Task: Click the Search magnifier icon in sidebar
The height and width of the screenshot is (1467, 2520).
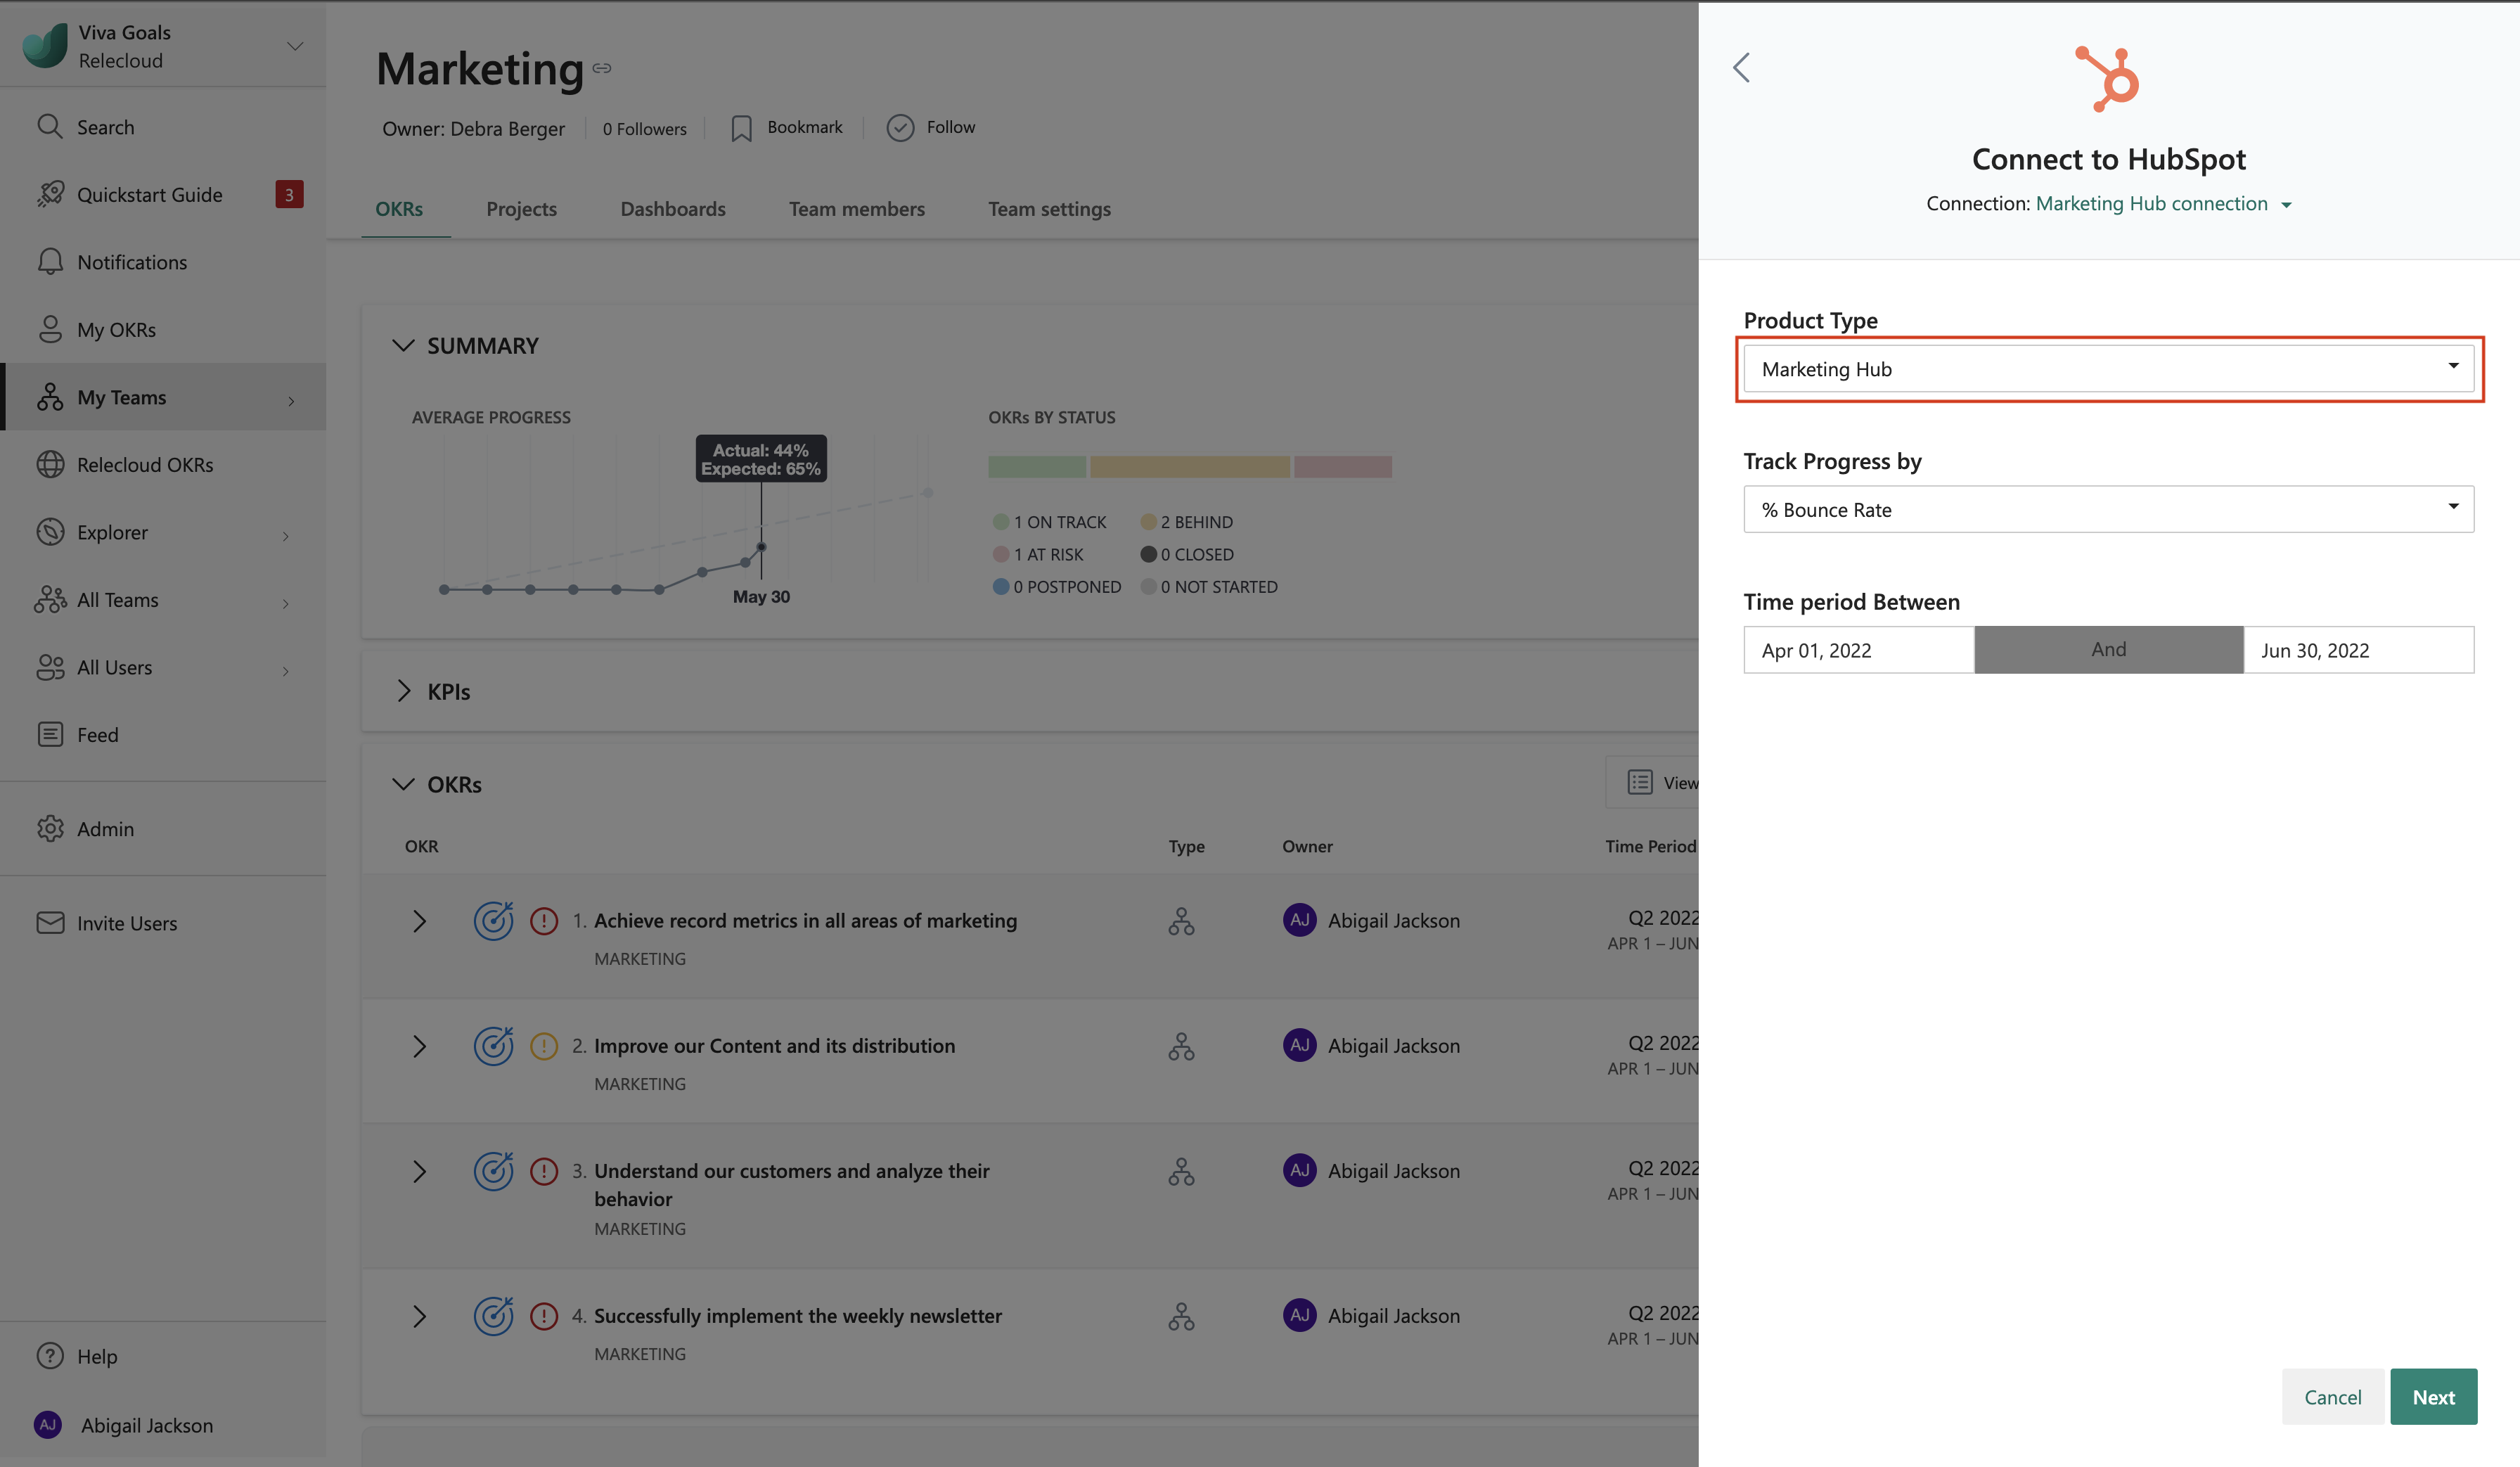Action: pos(49,126)
